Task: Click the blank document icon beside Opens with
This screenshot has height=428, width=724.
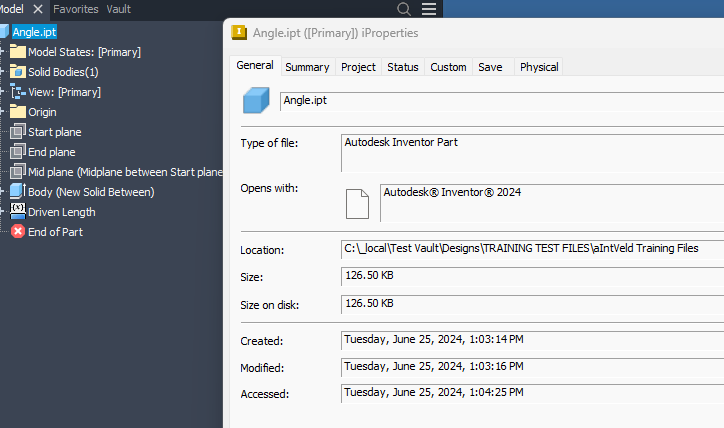Action: click(x=357, y=204)
